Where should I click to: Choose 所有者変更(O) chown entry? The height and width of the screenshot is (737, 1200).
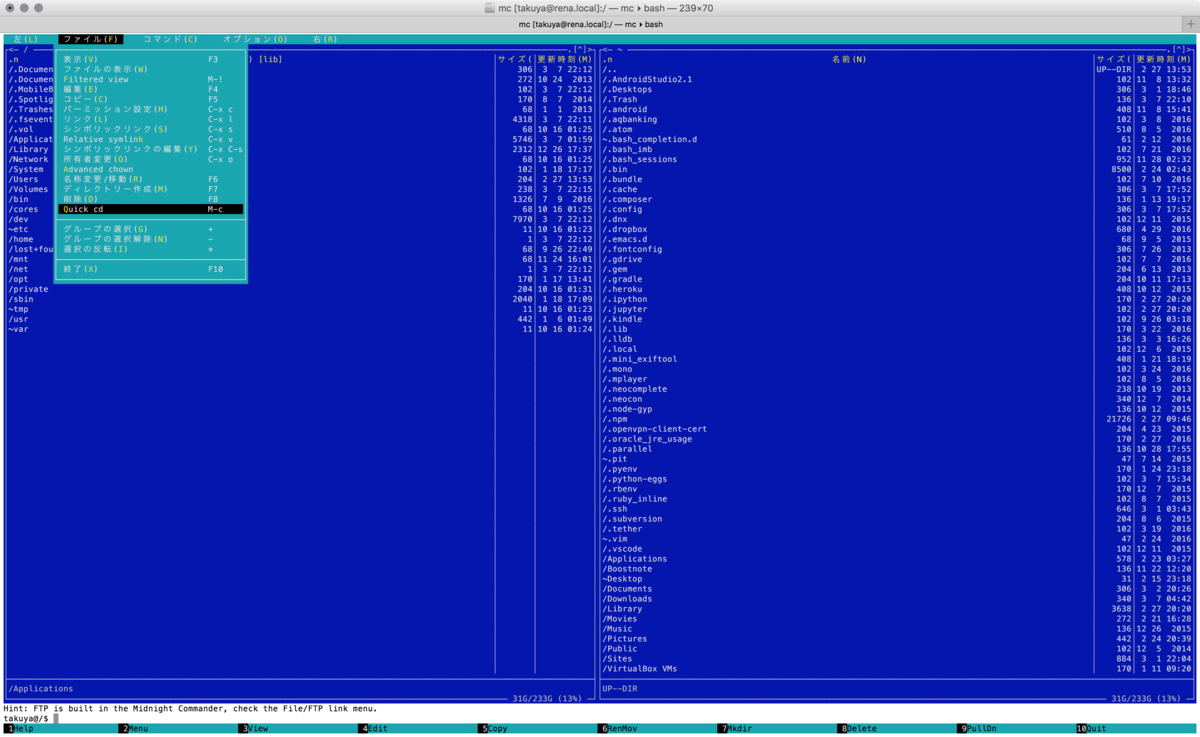pyautogui.click(x=150, y=159)
